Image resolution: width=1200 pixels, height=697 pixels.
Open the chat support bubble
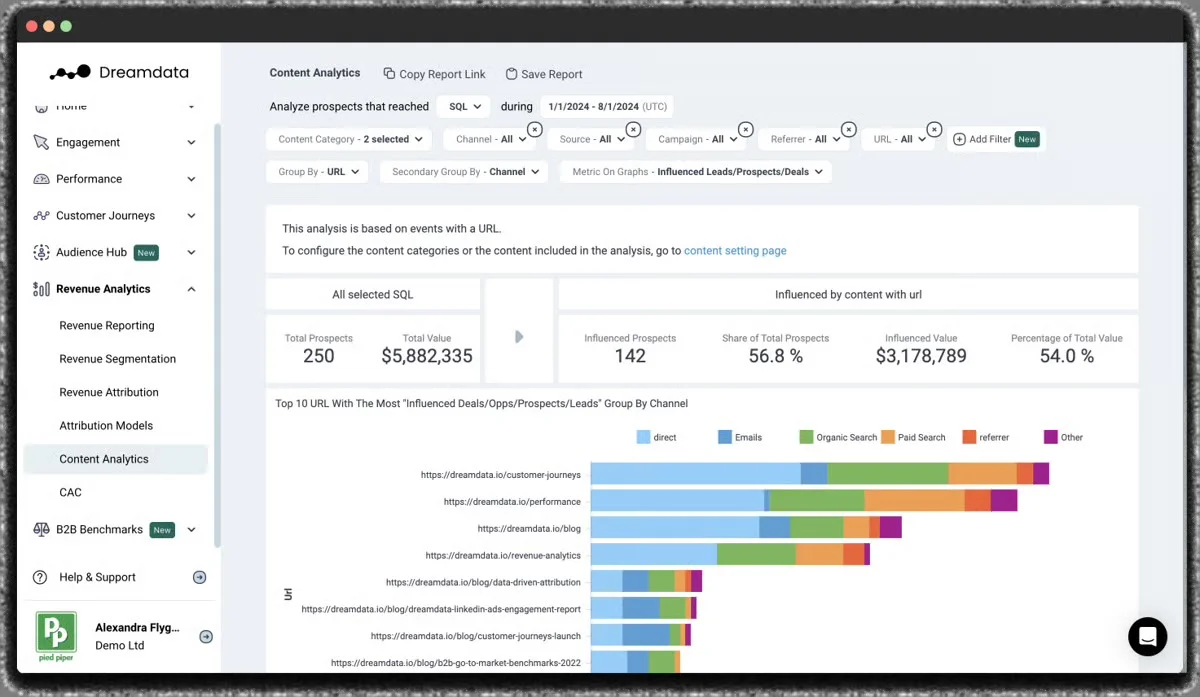click(1147, 636)
